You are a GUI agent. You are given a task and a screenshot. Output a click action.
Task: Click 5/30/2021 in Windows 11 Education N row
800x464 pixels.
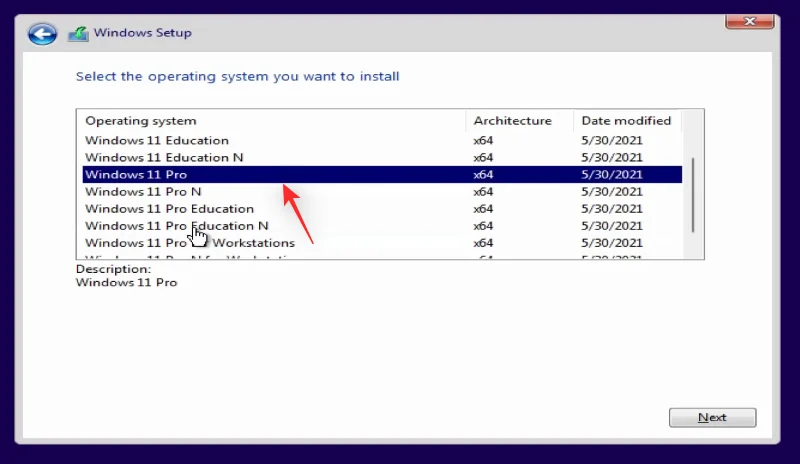coord(612,158)
